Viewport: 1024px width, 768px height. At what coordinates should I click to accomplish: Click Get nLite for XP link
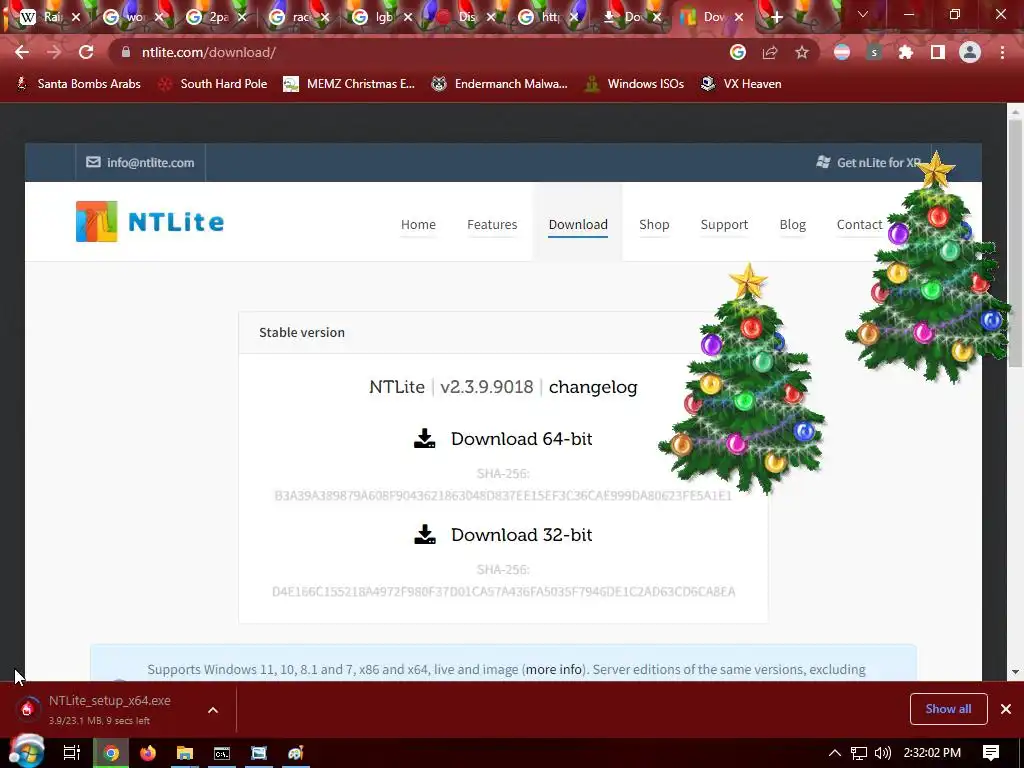[x=869, y=162]
